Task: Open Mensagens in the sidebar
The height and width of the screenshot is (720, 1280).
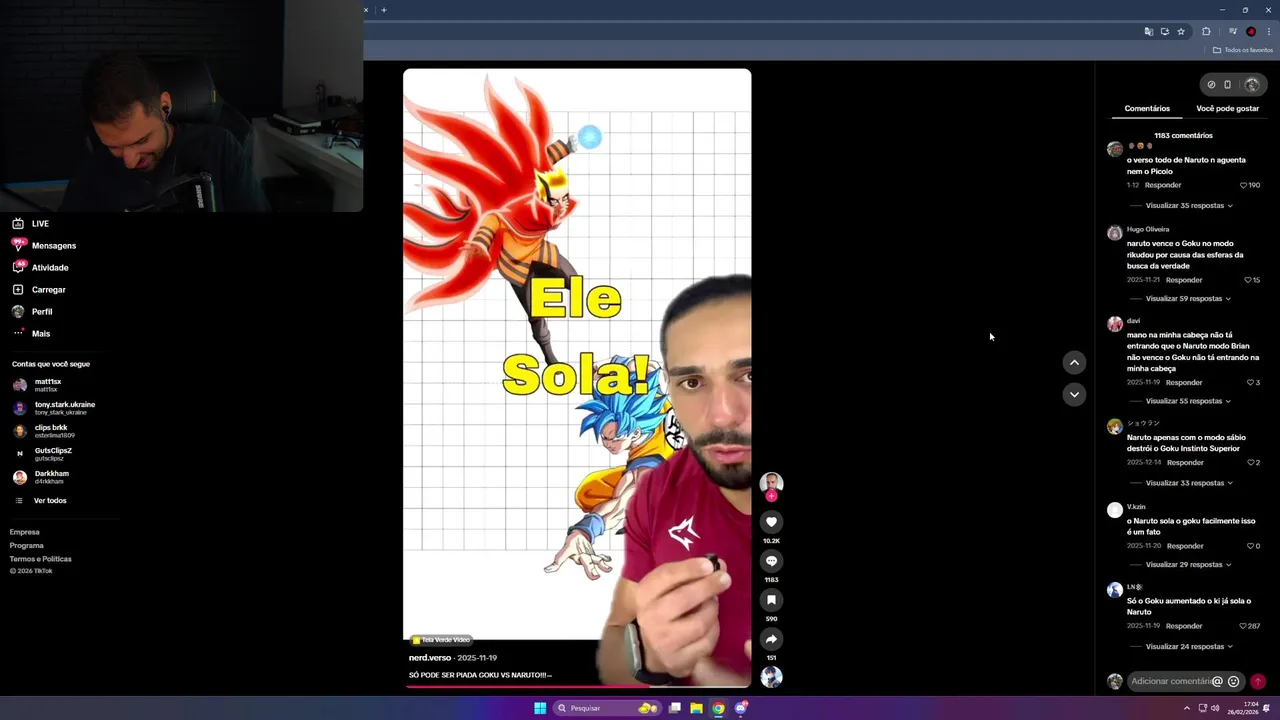Action: 43,246
